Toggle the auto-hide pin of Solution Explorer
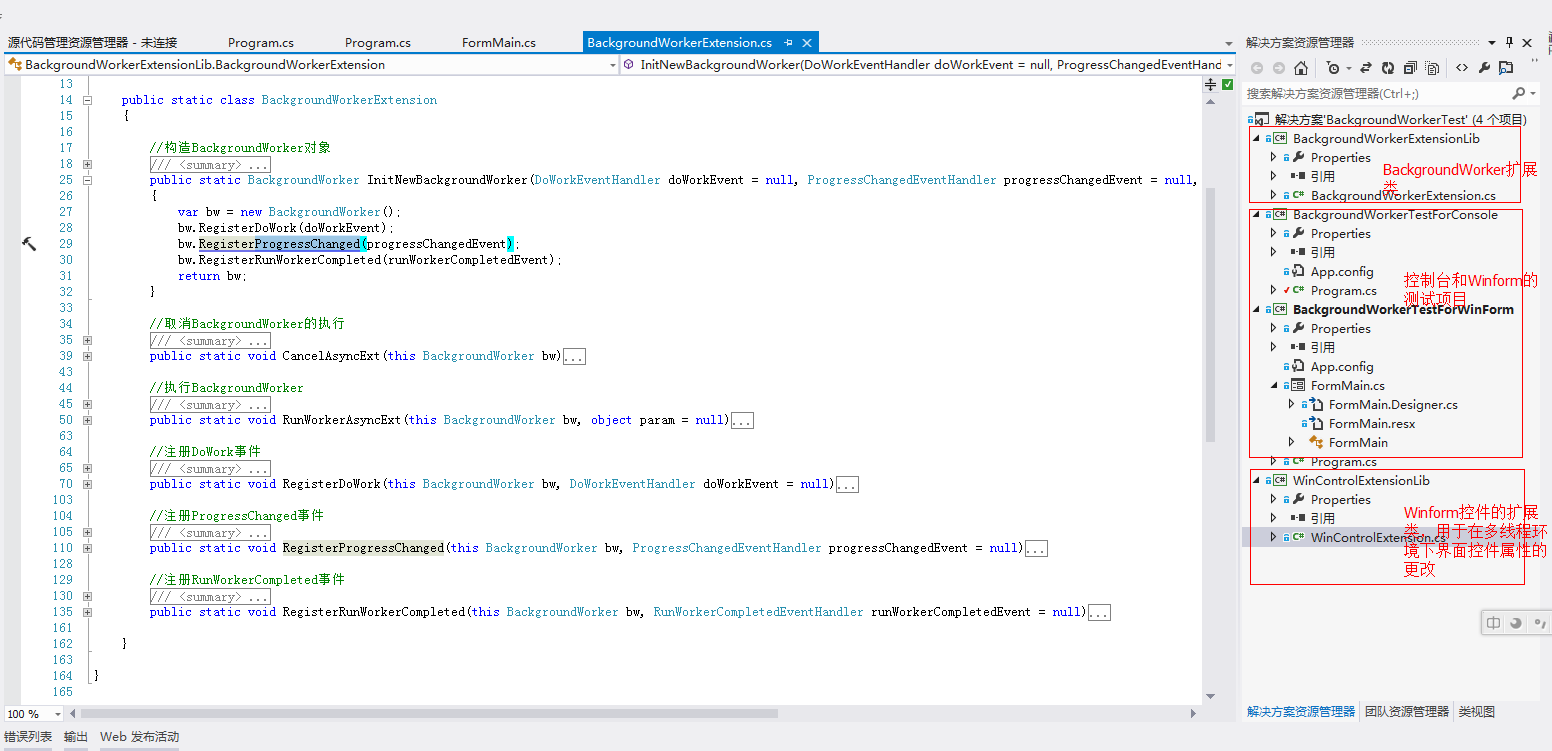1552x751 pixels. coord(1509,43)
